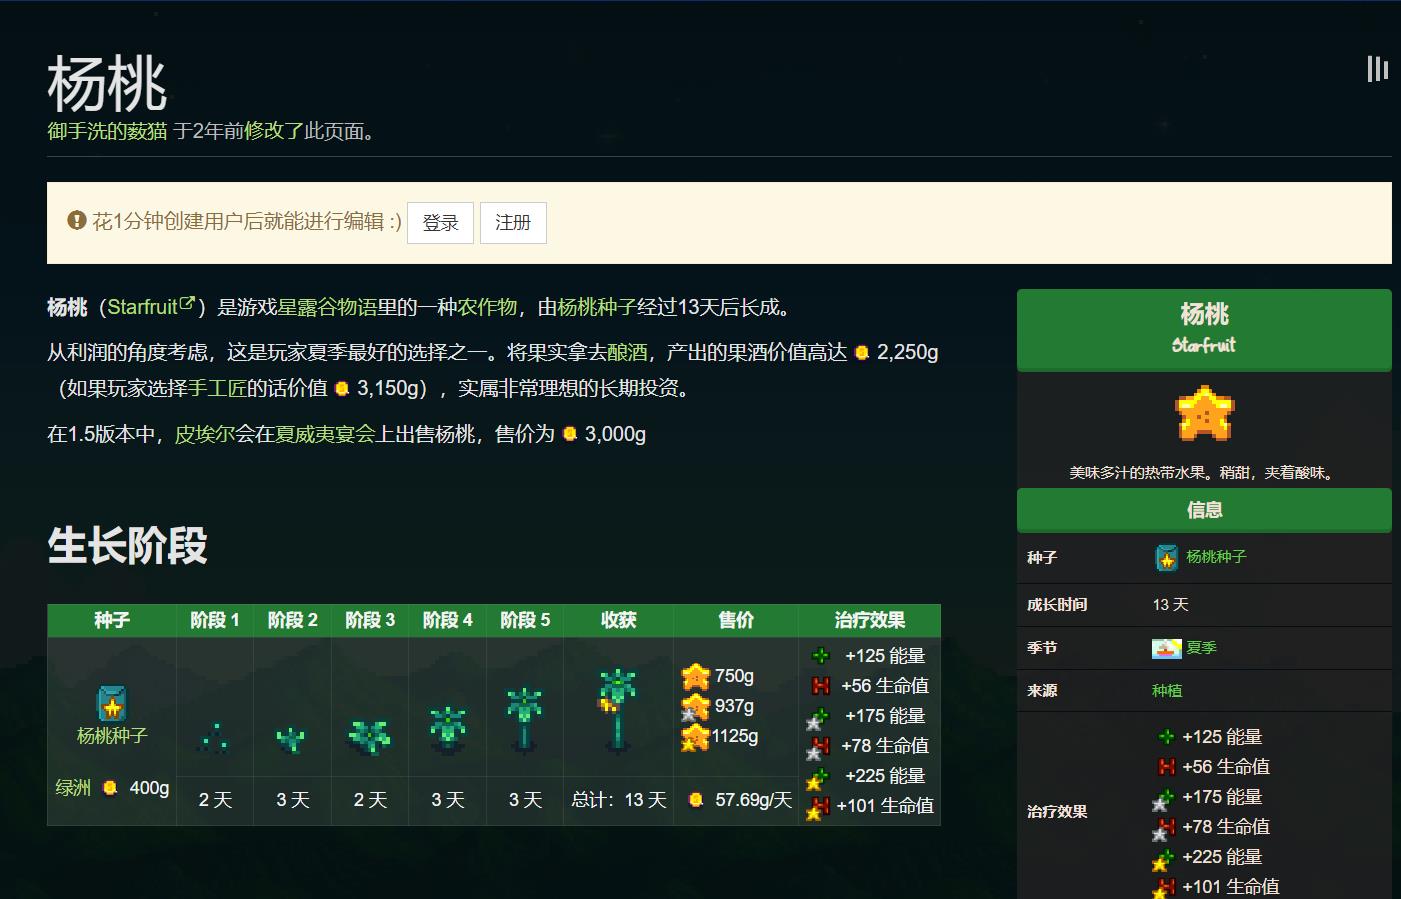Click the 13 天 growth time value in infobox
This screenshot has width=1401, height=899.
pyautogui.click(x=1171, y=605)
